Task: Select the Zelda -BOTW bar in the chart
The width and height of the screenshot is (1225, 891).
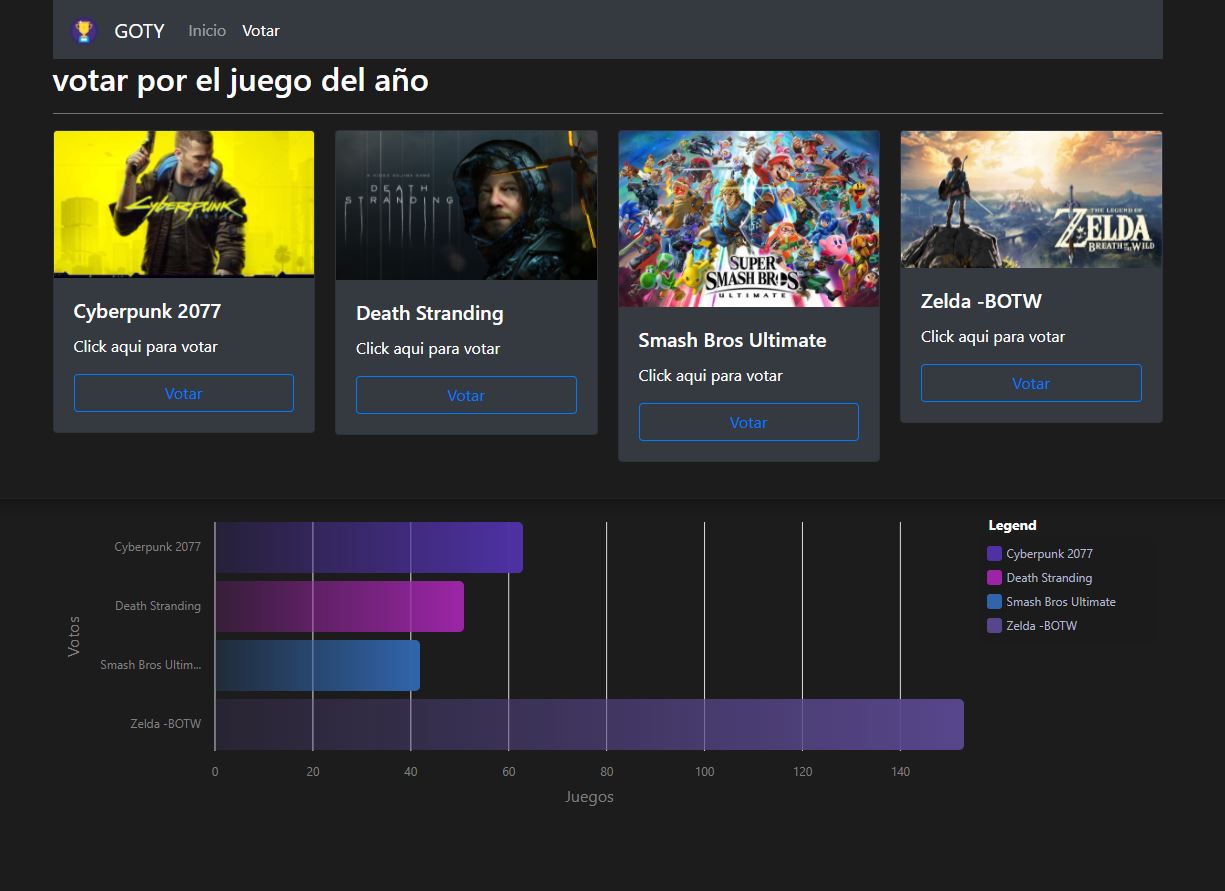Action: (x=590, y=724)
